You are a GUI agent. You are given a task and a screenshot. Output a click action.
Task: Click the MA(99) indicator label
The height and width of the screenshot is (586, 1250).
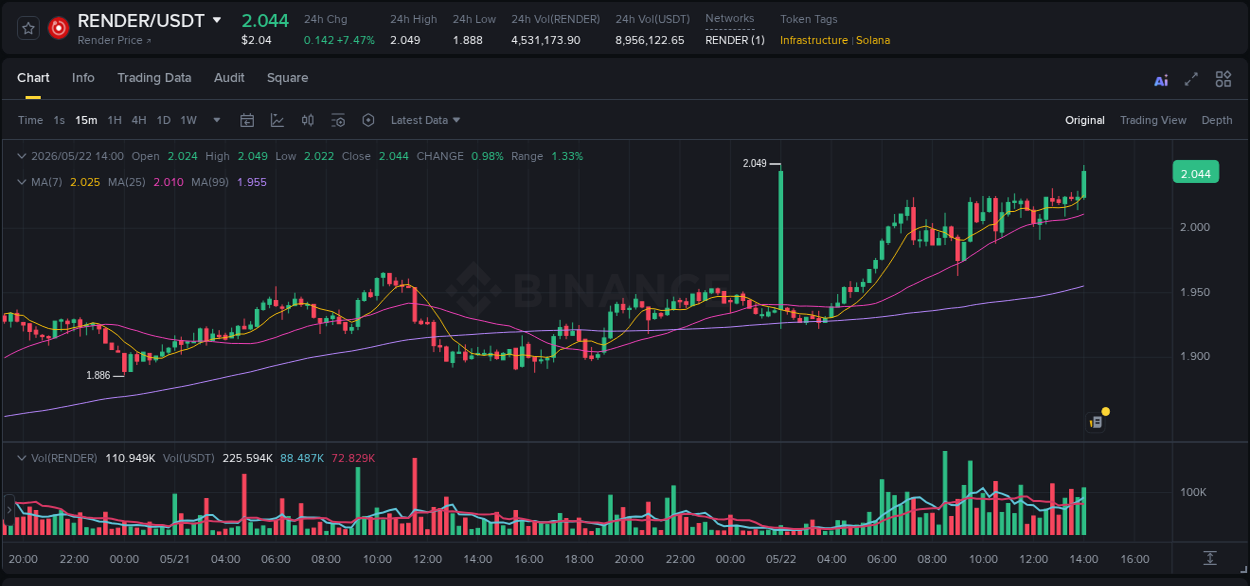tap(211, 182)
